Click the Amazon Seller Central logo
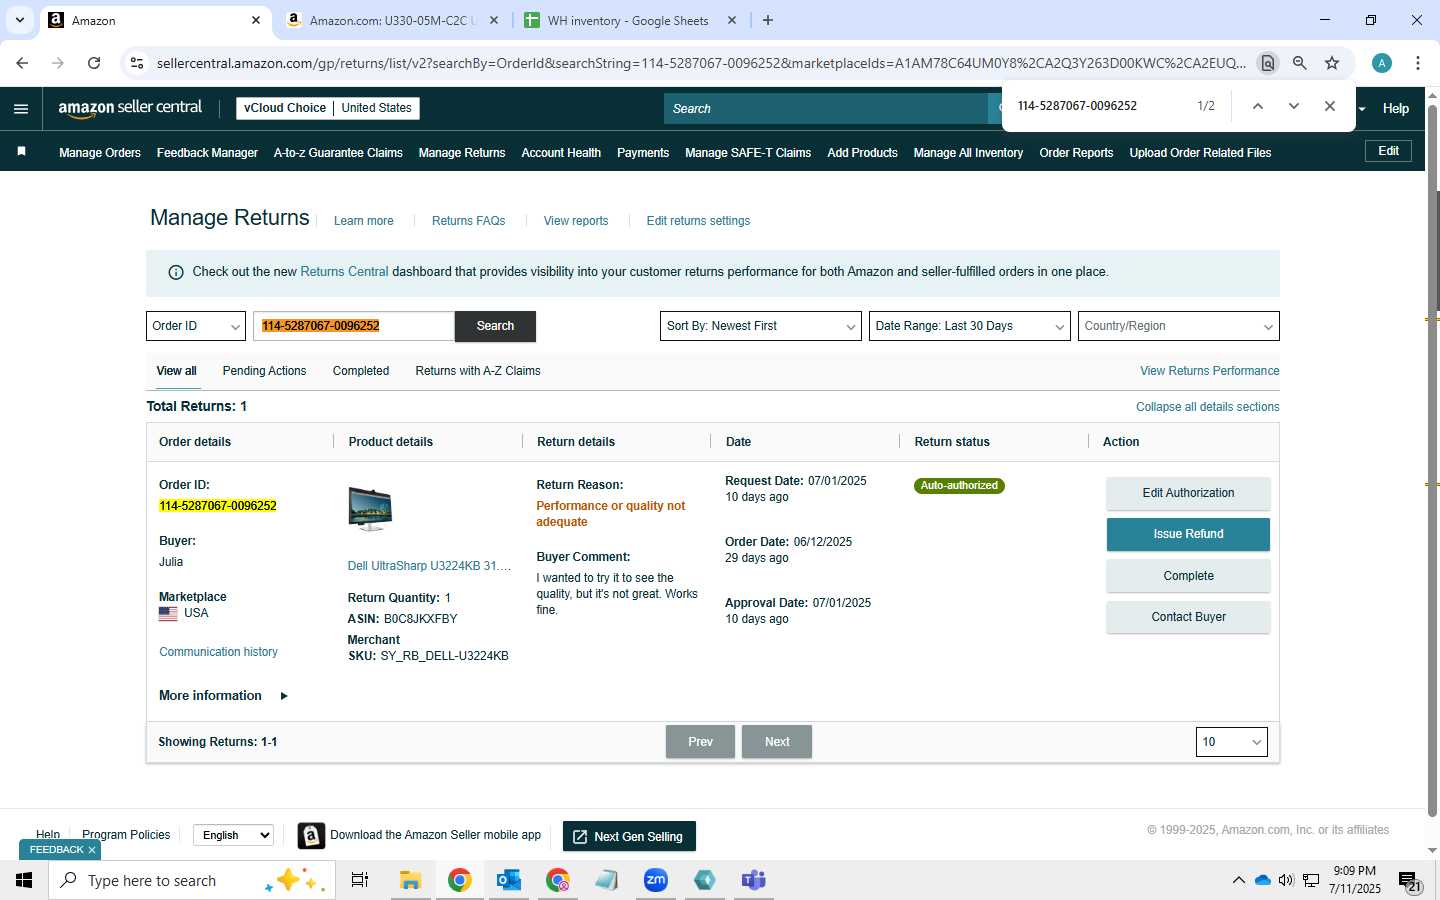1440x900 pixels. coord(130,108)
